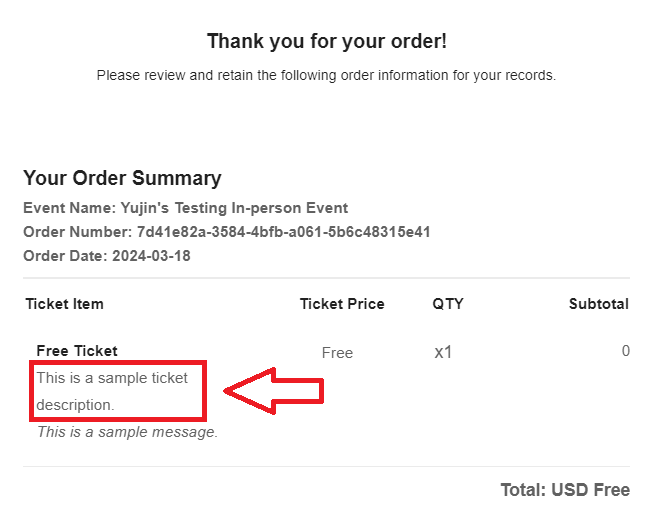Click the Total: USD Free text

pyautogui.click(x=565, y=490)
